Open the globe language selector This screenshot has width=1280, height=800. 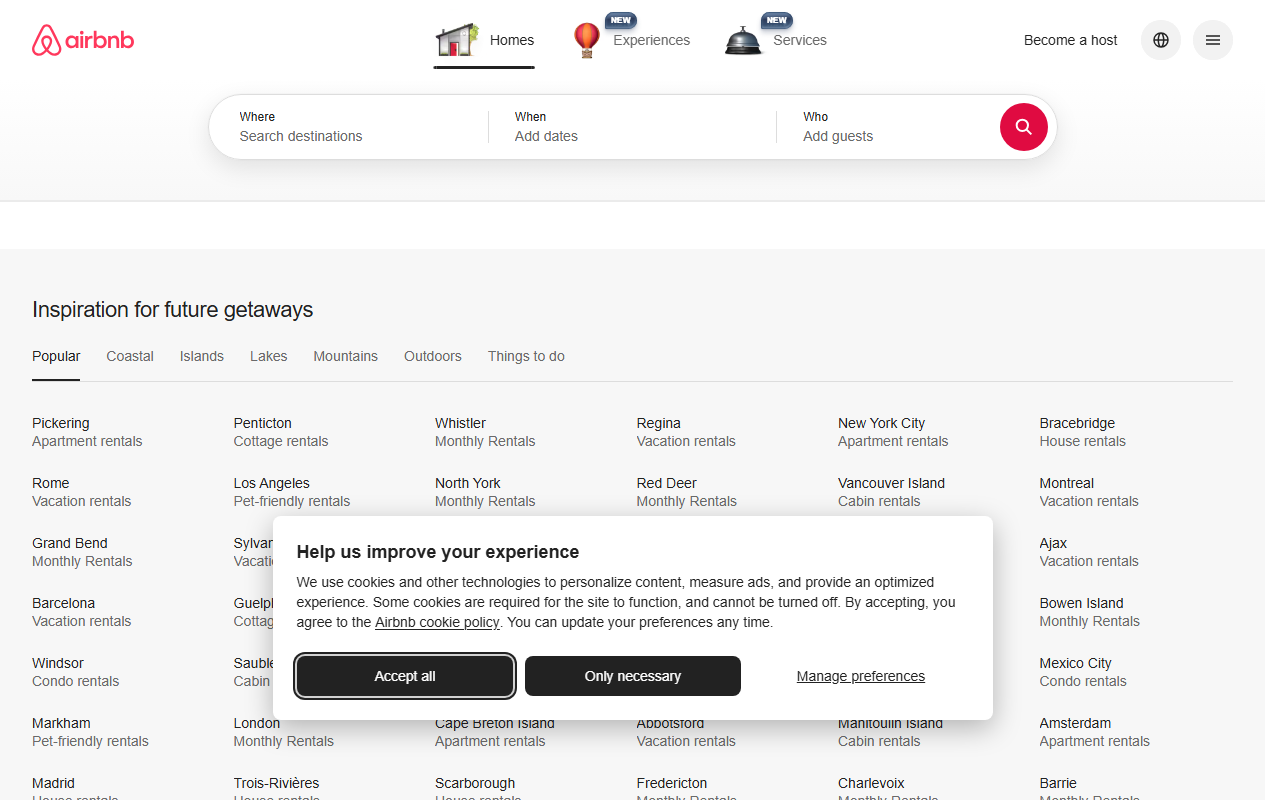[1160, 40]
